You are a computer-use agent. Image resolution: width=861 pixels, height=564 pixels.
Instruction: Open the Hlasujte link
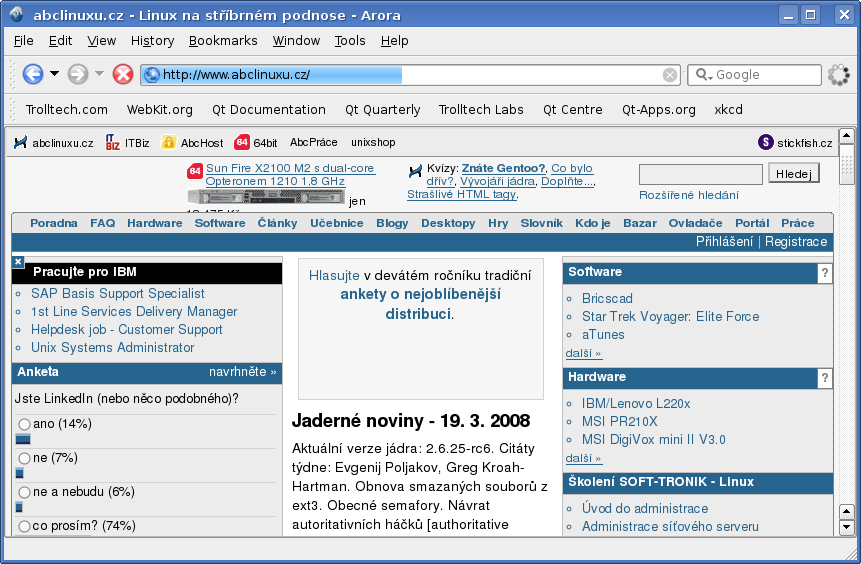(x=334, y=275)
